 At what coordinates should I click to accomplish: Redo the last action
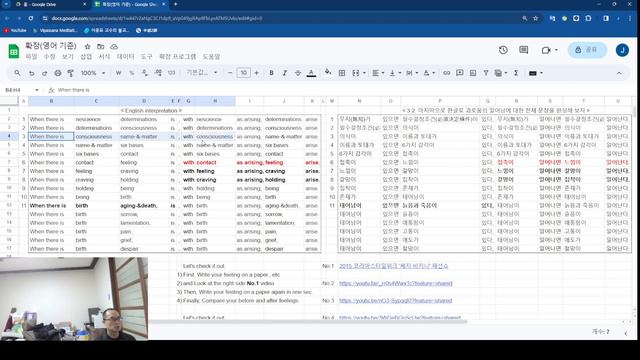point(44,73)
